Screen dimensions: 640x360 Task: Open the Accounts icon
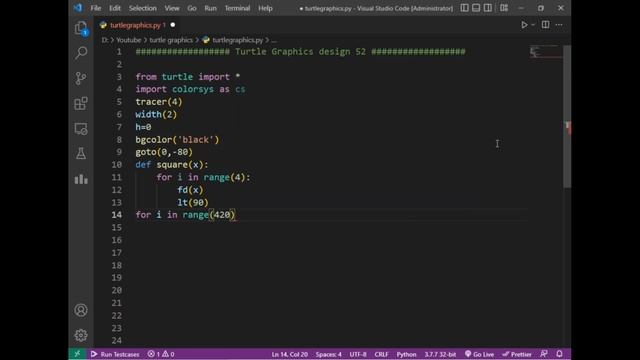tap(81, 310)
